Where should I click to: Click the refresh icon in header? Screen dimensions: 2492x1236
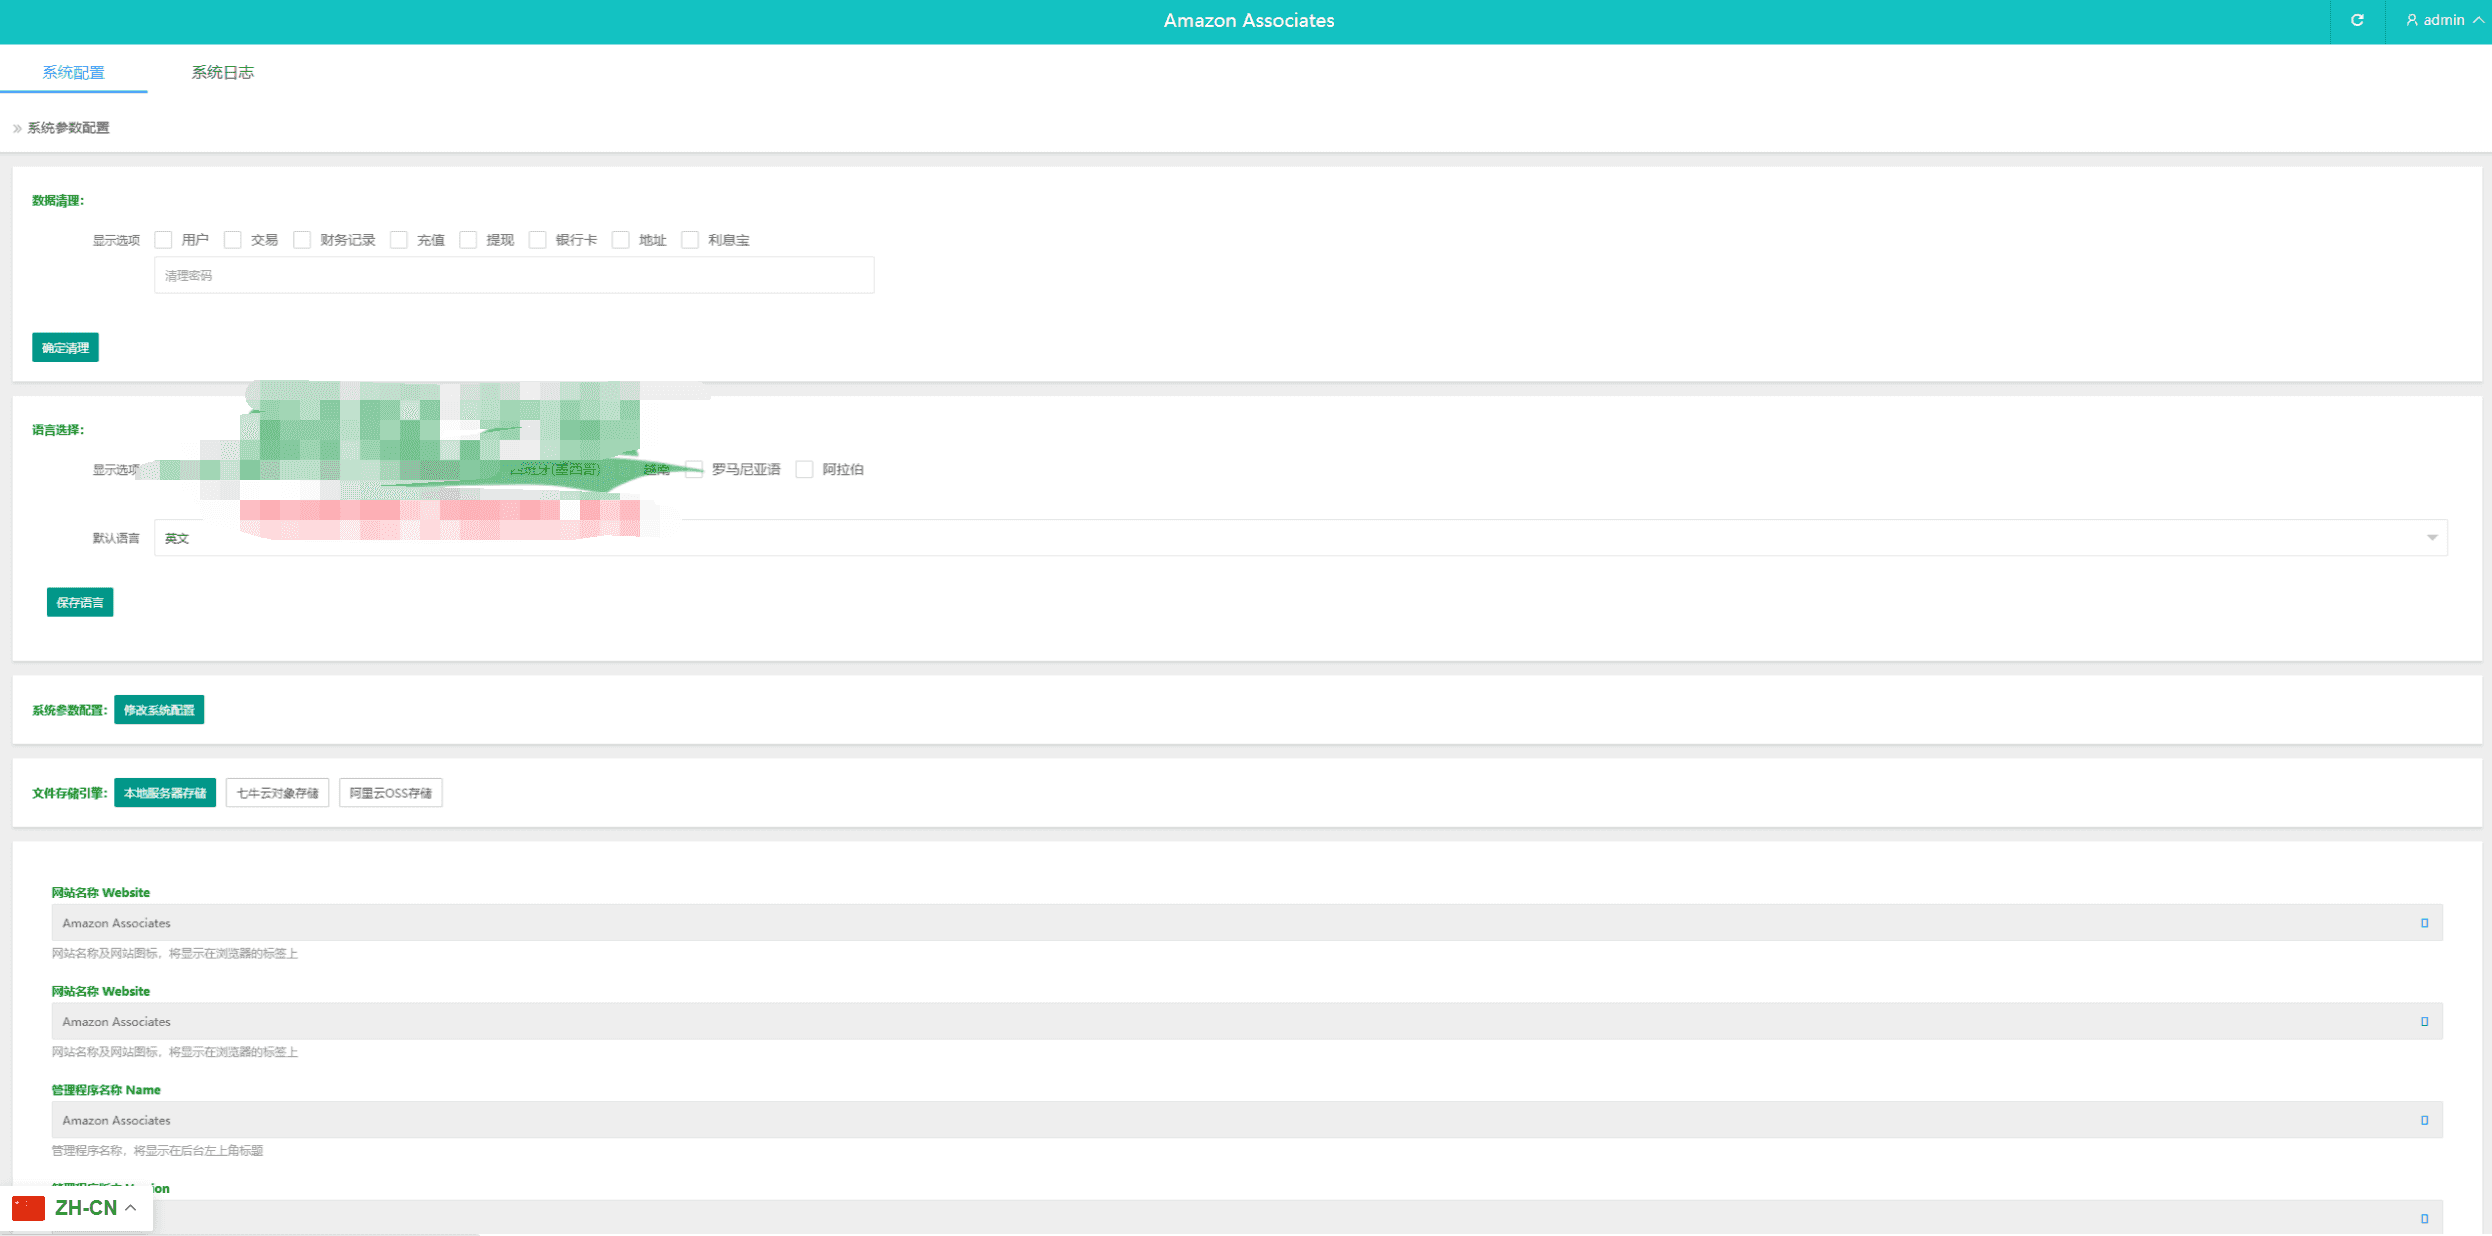2357,20
